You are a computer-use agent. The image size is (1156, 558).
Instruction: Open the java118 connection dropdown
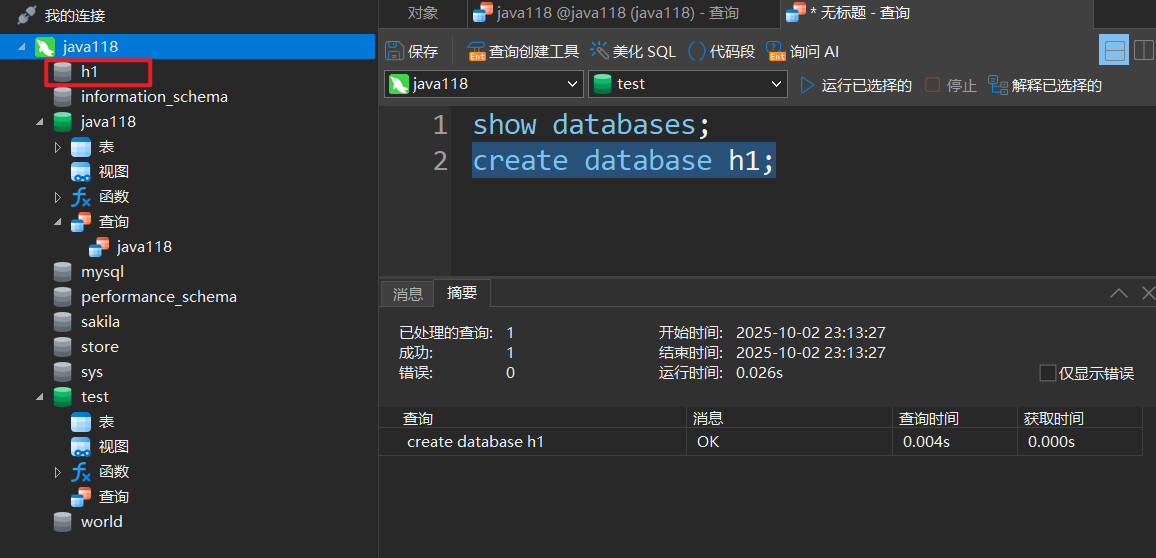[484, 84]
